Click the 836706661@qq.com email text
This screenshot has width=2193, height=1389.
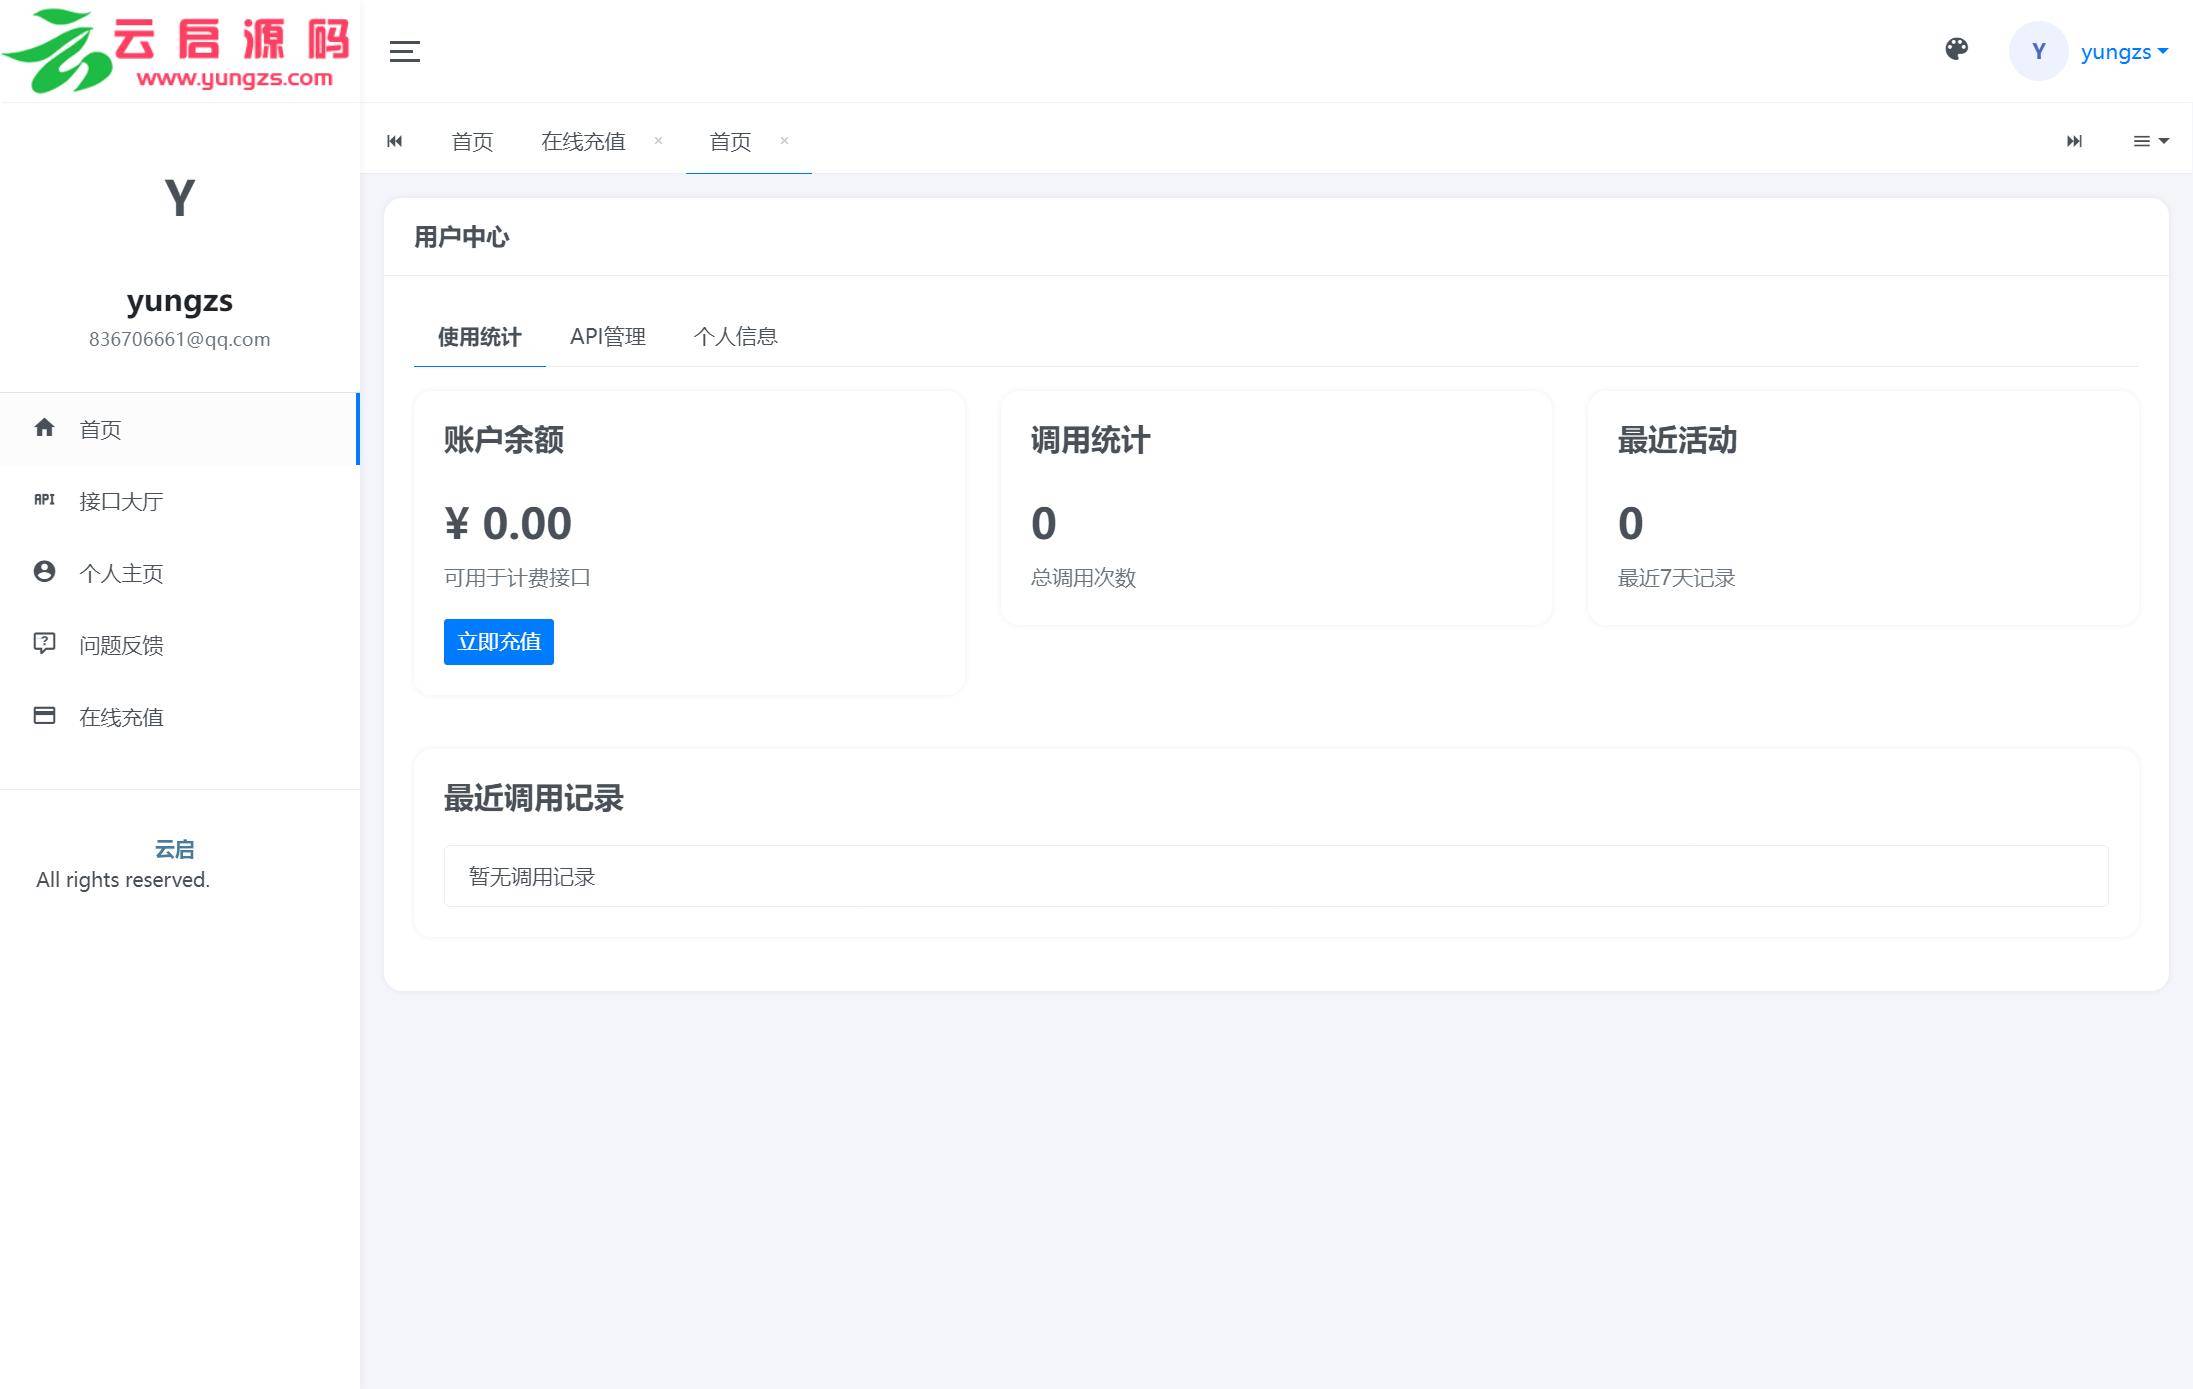pyautogui.click(x=180, y=339)
